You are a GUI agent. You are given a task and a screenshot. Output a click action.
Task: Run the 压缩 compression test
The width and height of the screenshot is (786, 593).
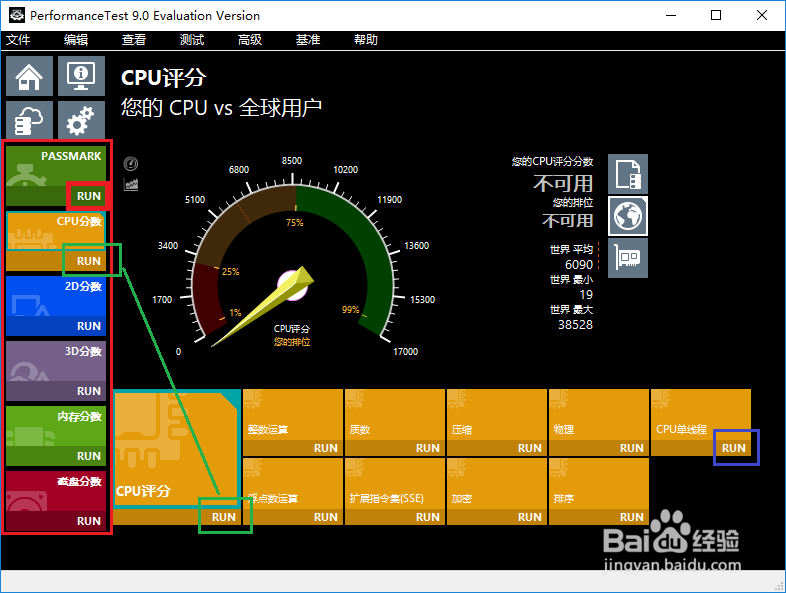[x=530, y=448]
